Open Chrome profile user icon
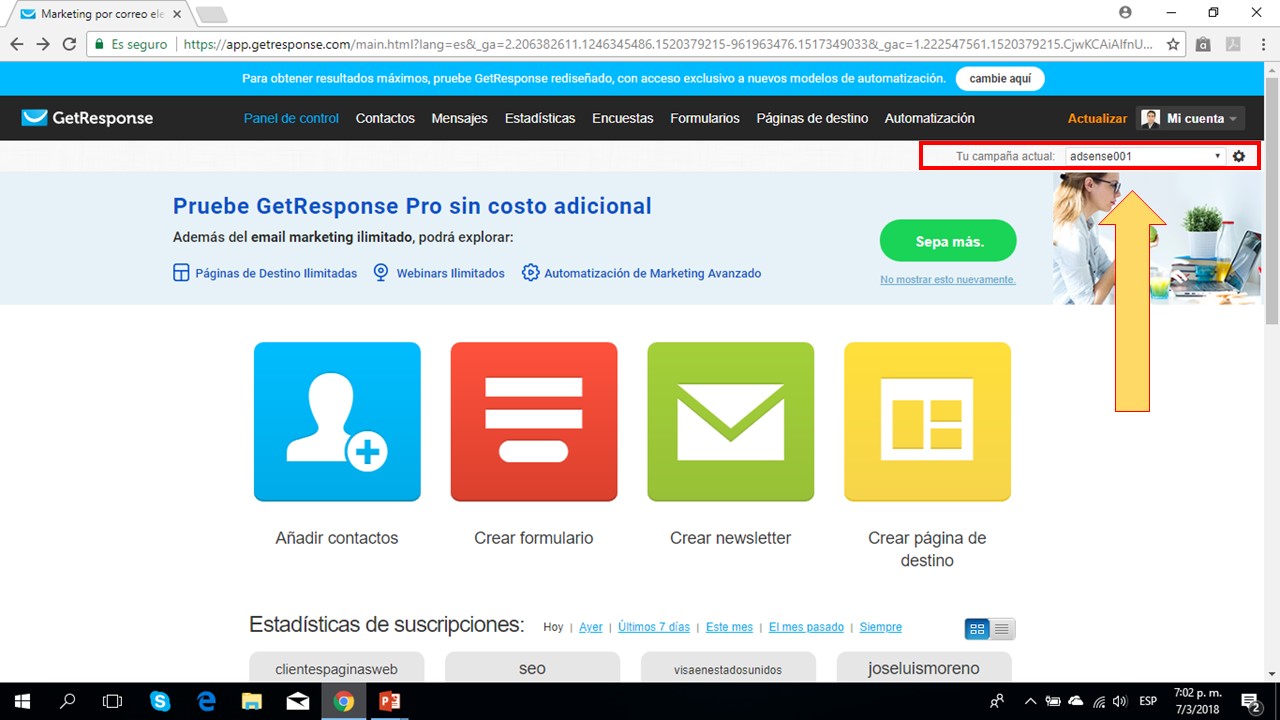1280x720 pixels. (1126, 12)
